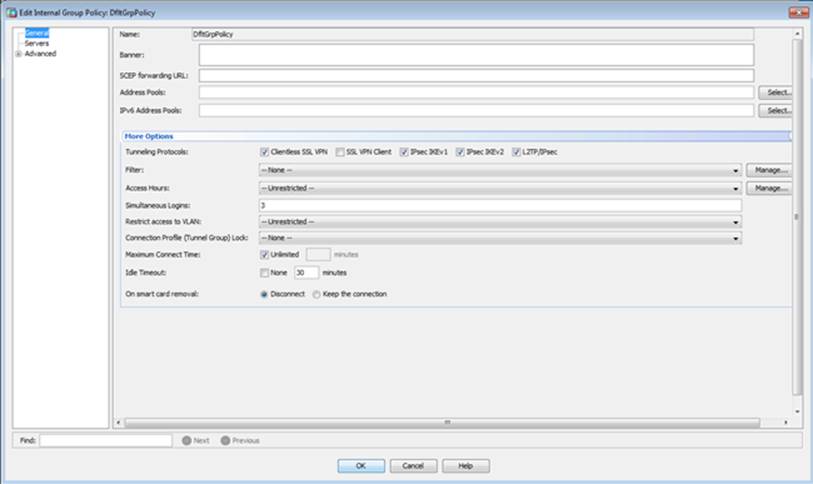The height and width of the screenshot is (484, 813).
Task: Open the Access Hours dropdown
Action: pos(736,188)
